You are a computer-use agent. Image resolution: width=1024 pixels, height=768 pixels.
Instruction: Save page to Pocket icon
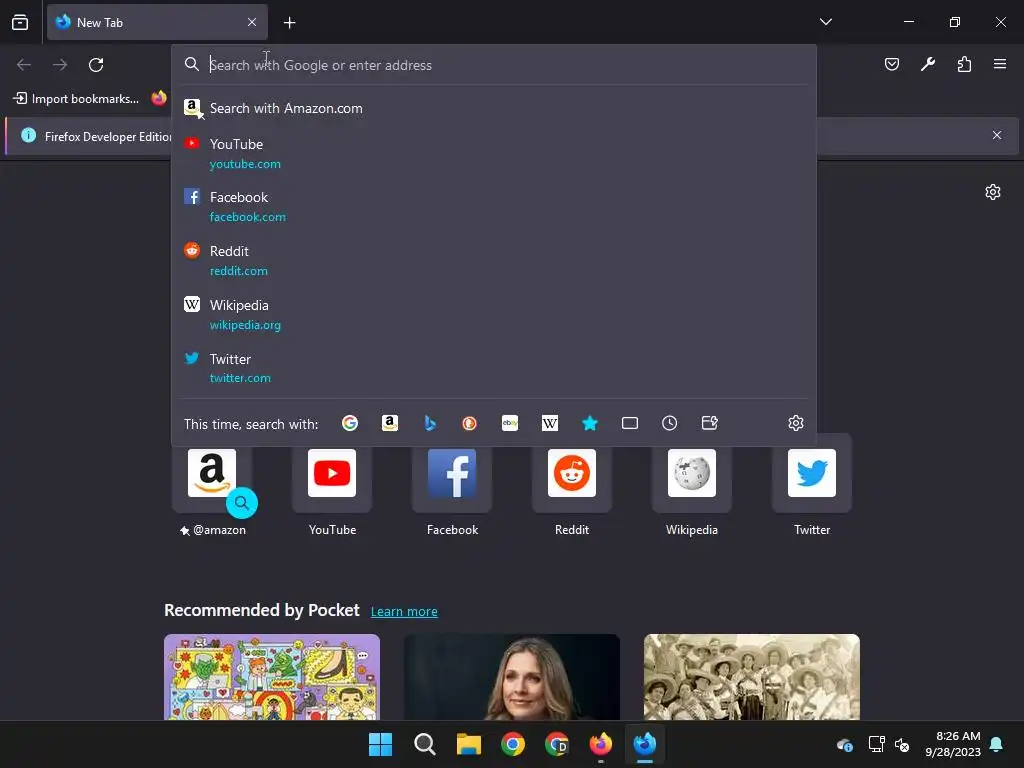click(891, 64)
